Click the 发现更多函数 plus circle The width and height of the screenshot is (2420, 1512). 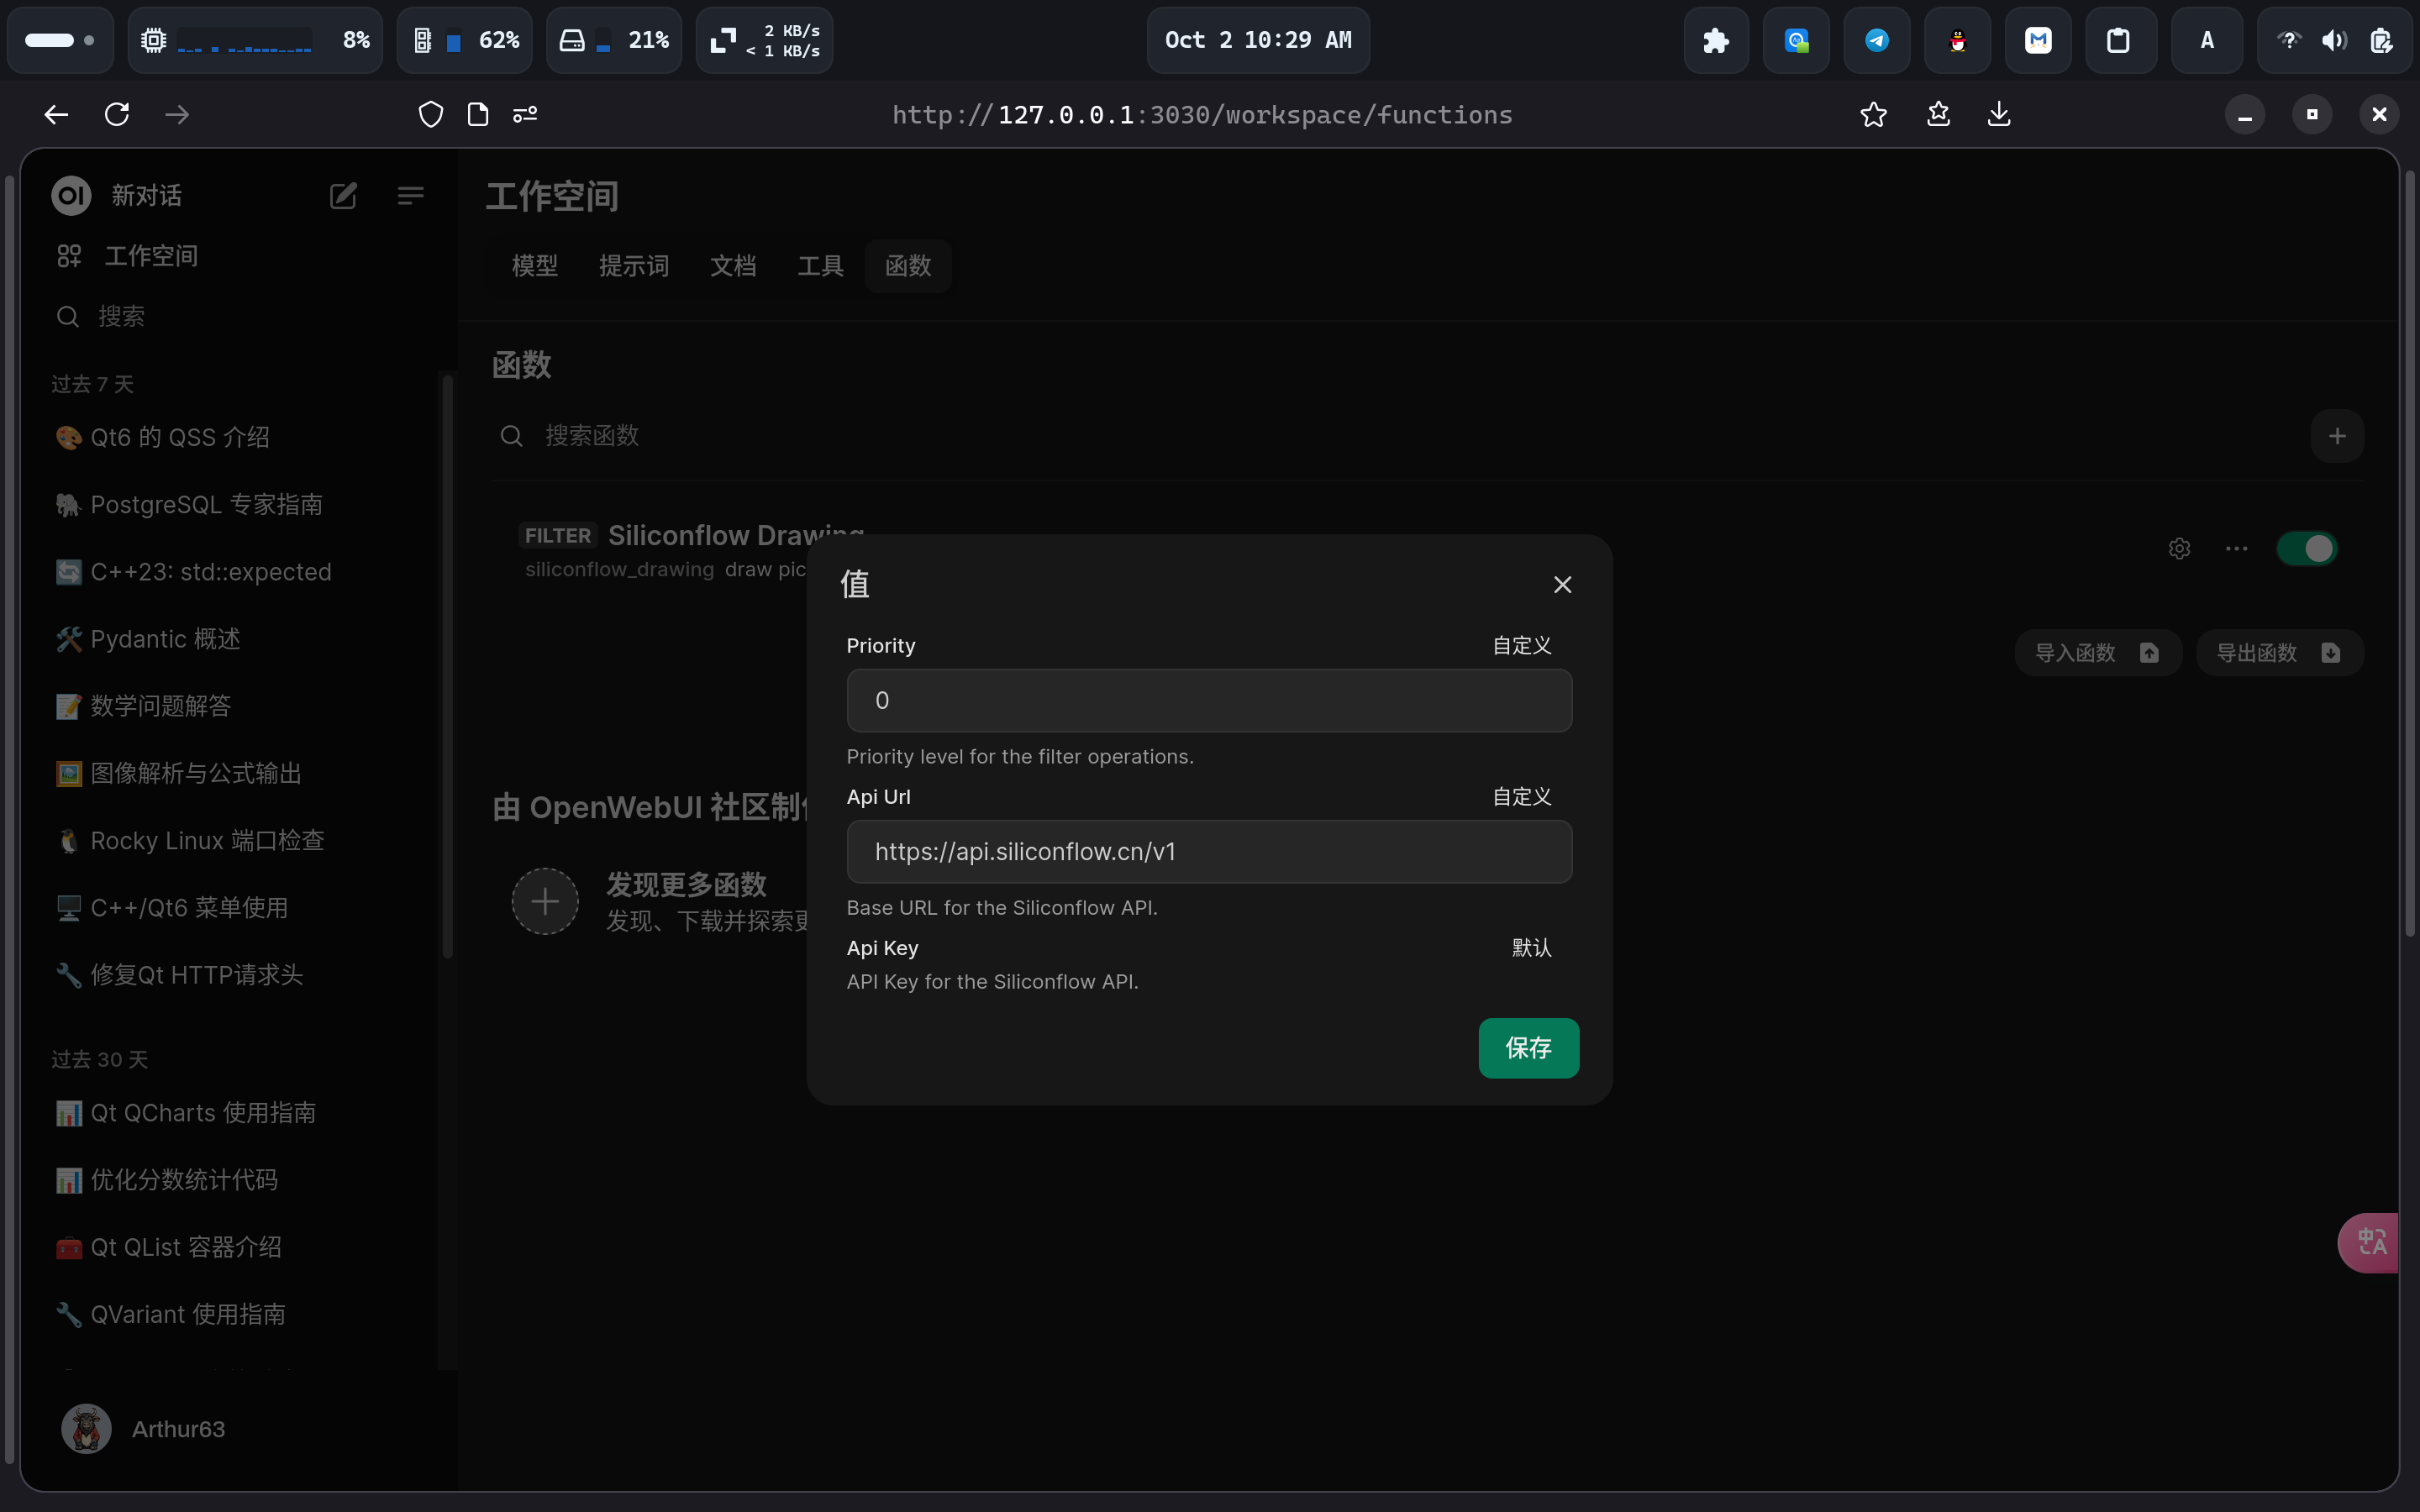click(x=545, y=902)
